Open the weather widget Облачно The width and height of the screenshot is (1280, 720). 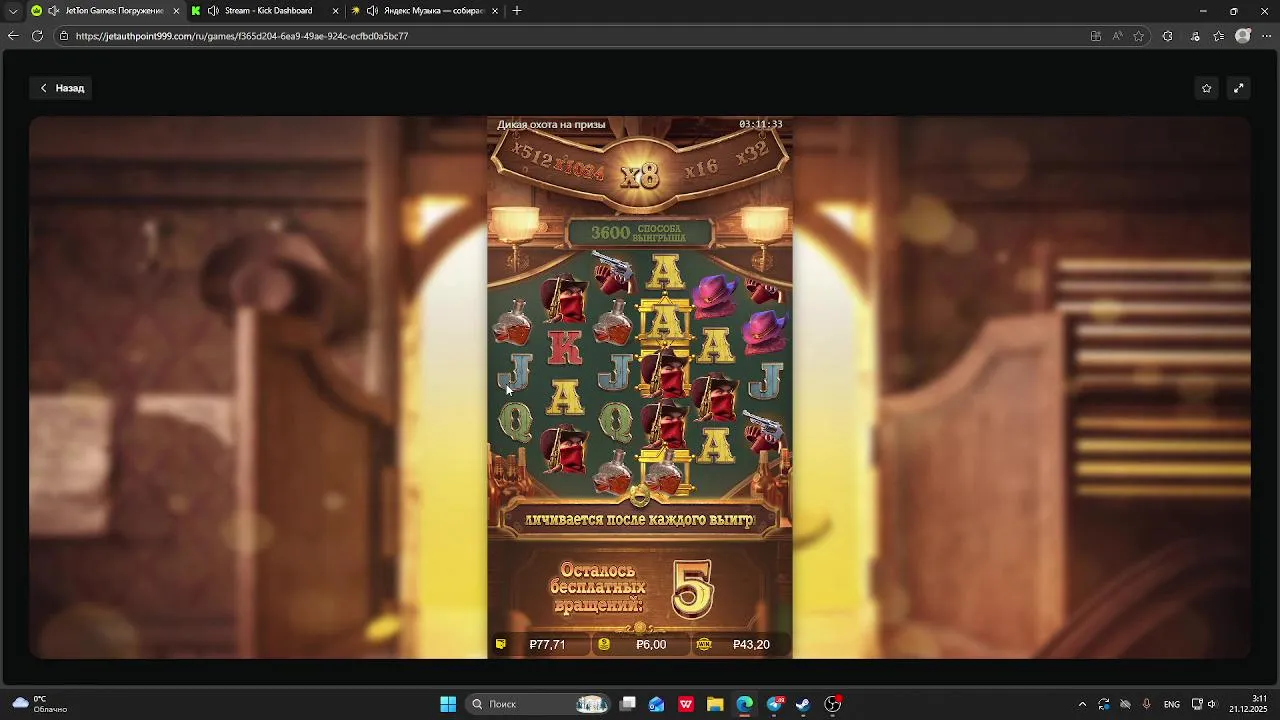coord(40,704)
